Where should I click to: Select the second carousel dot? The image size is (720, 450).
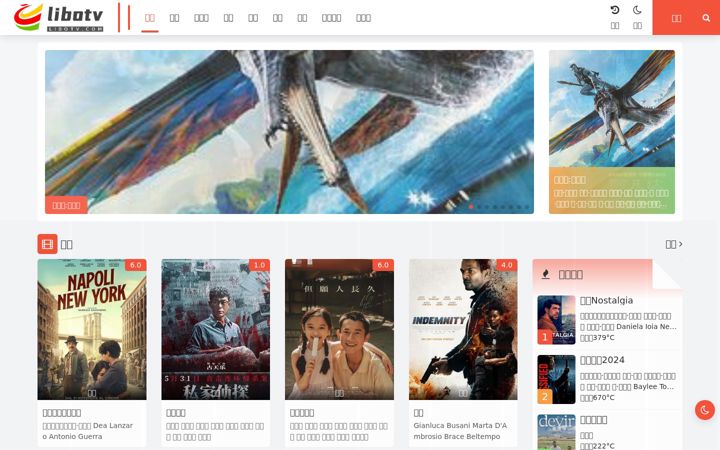pos(479,207)
